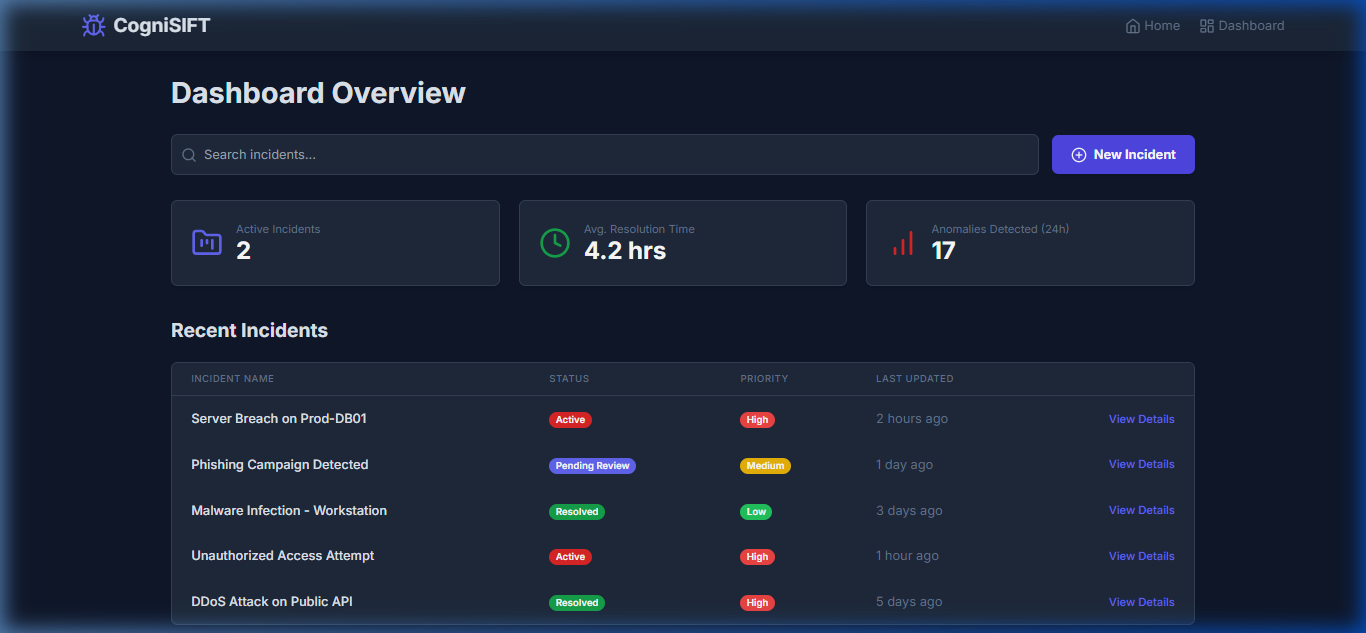Click the grid icon beside Dashboard

click(x=1207, y=26)
